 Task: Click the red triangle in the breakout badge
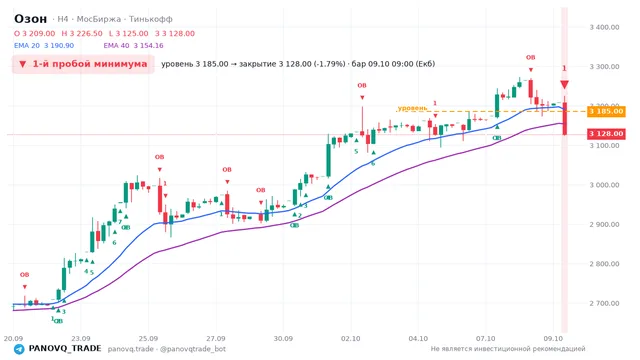click(23, 64)
